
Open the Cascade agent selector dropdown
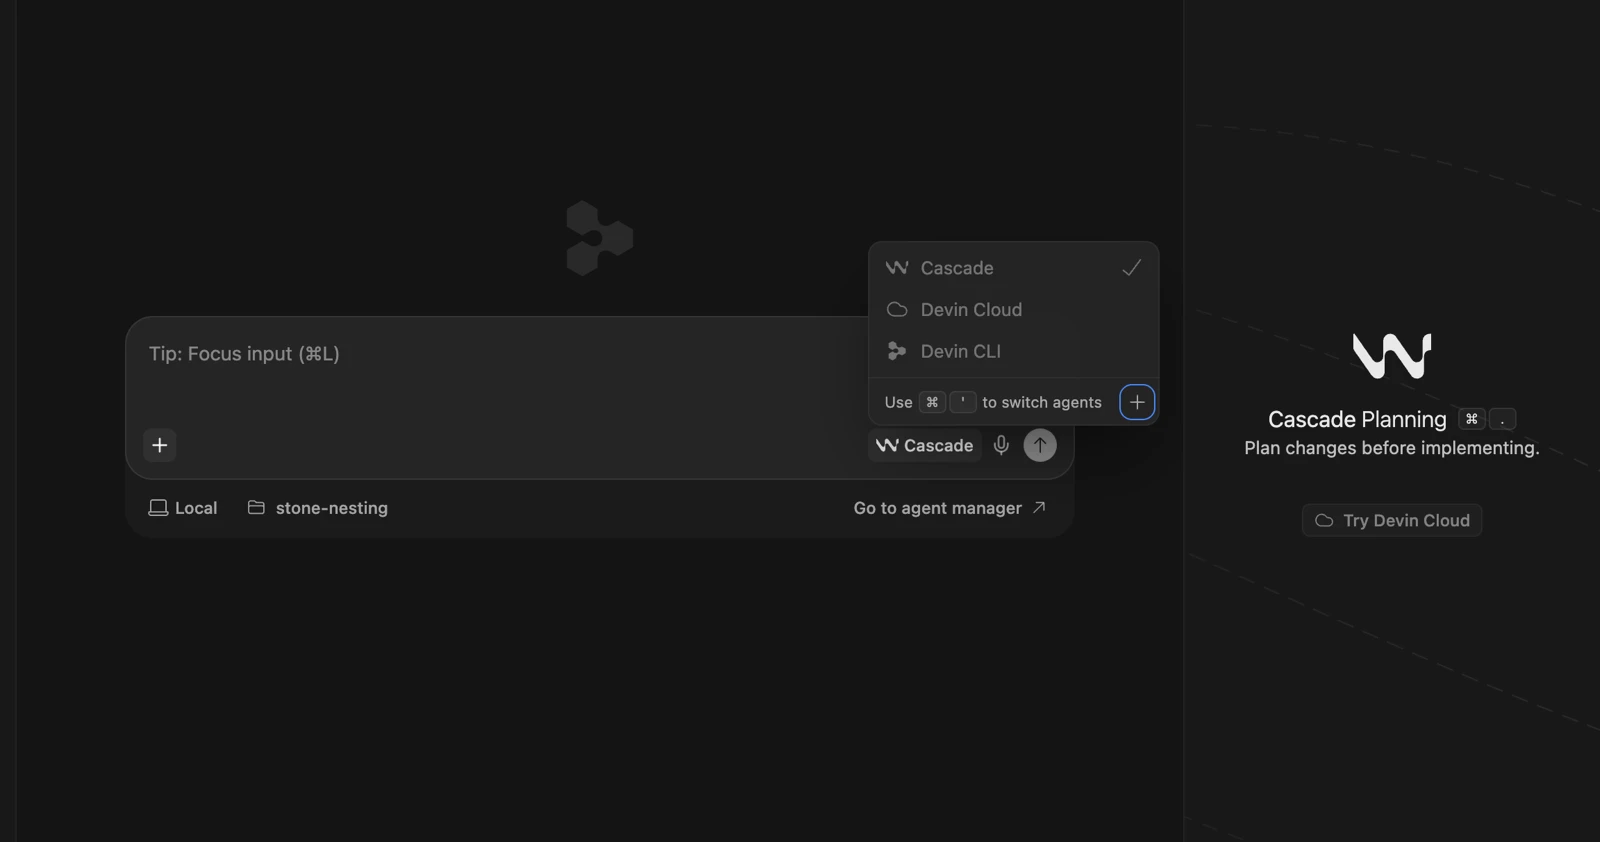click(924, 445)
